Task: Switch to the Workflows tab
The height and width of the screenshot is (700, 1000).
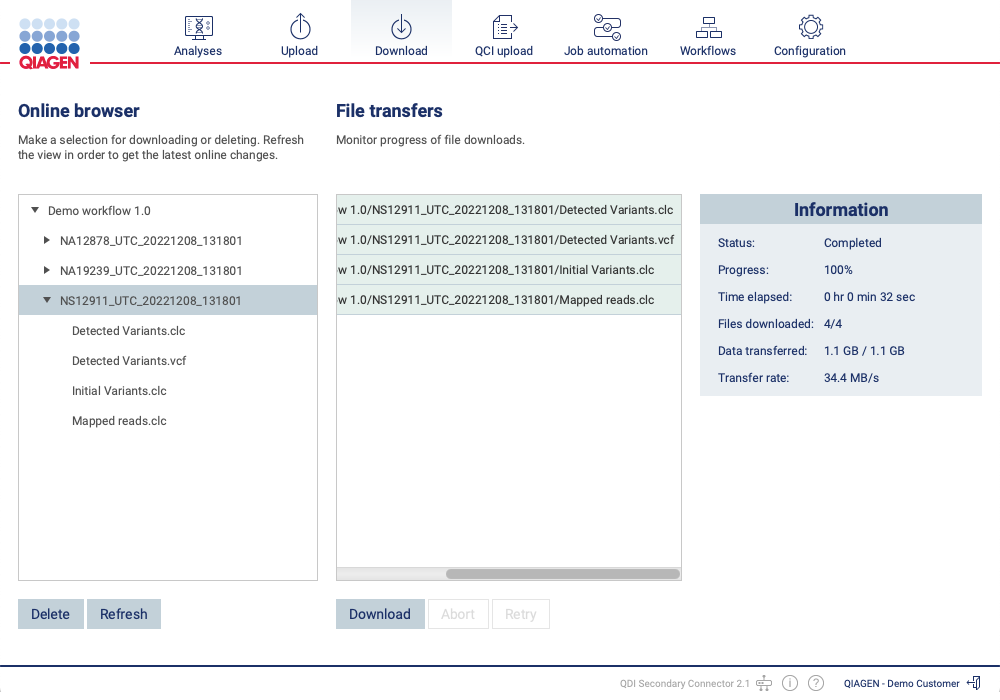Action: (708, 27)
